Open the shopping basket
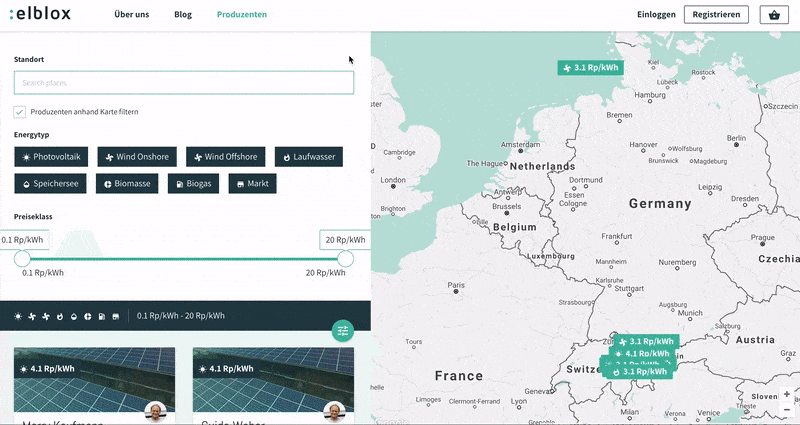Screen dimensions: 800x425 click(x=774, y=15)
